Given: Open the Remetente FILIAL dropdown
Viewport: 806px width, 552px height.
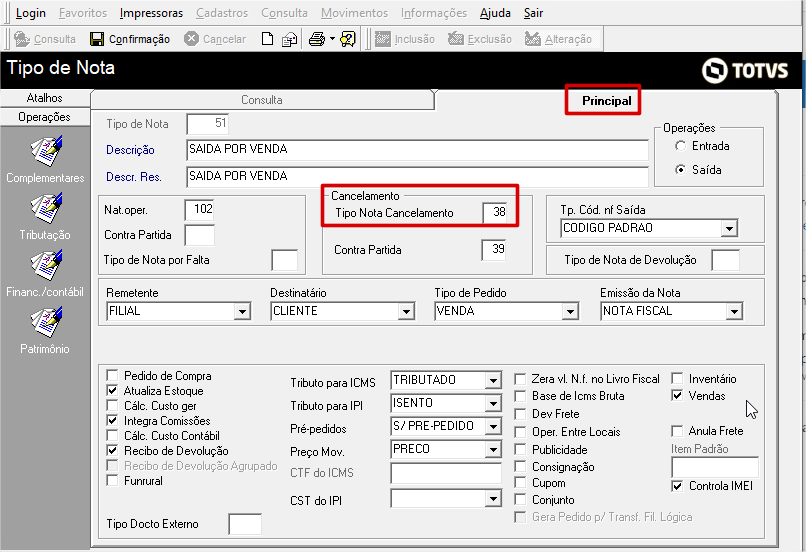Looking at the screenshot, I should 242,311.
